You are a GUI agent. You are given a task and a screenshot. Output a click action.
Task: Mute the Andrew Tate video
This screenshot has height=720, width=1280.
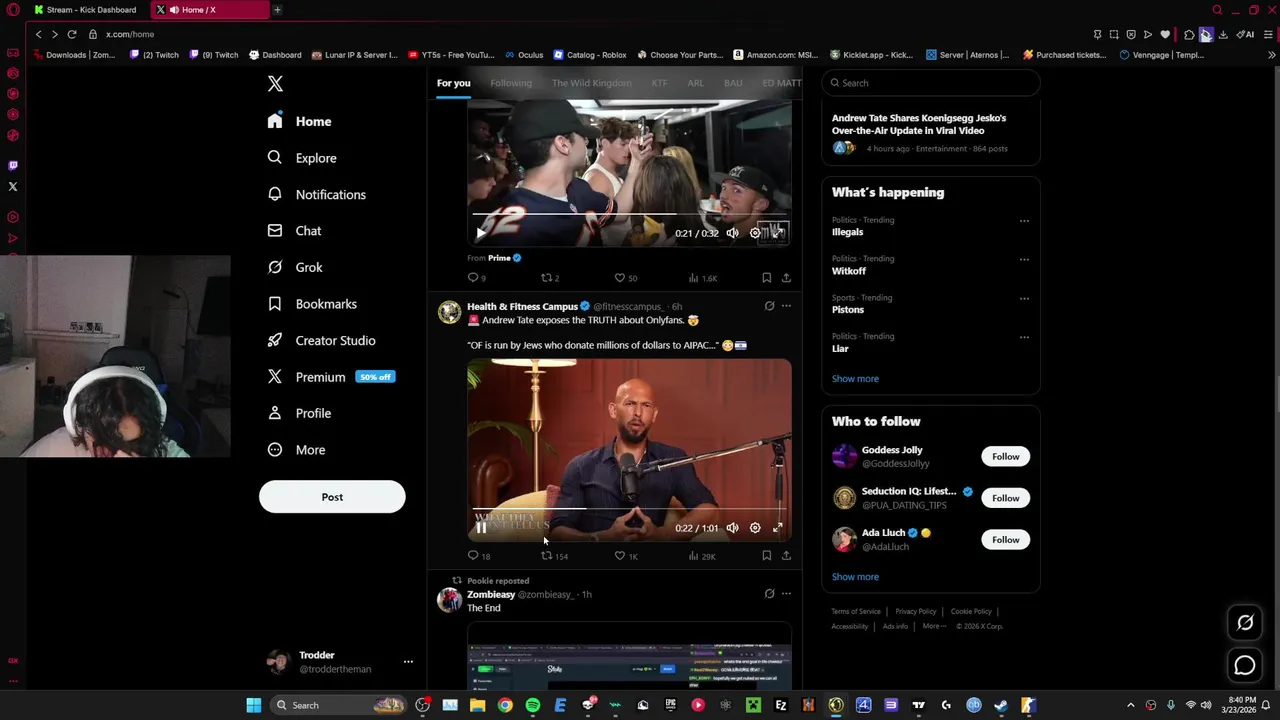[x=732, y=528]
